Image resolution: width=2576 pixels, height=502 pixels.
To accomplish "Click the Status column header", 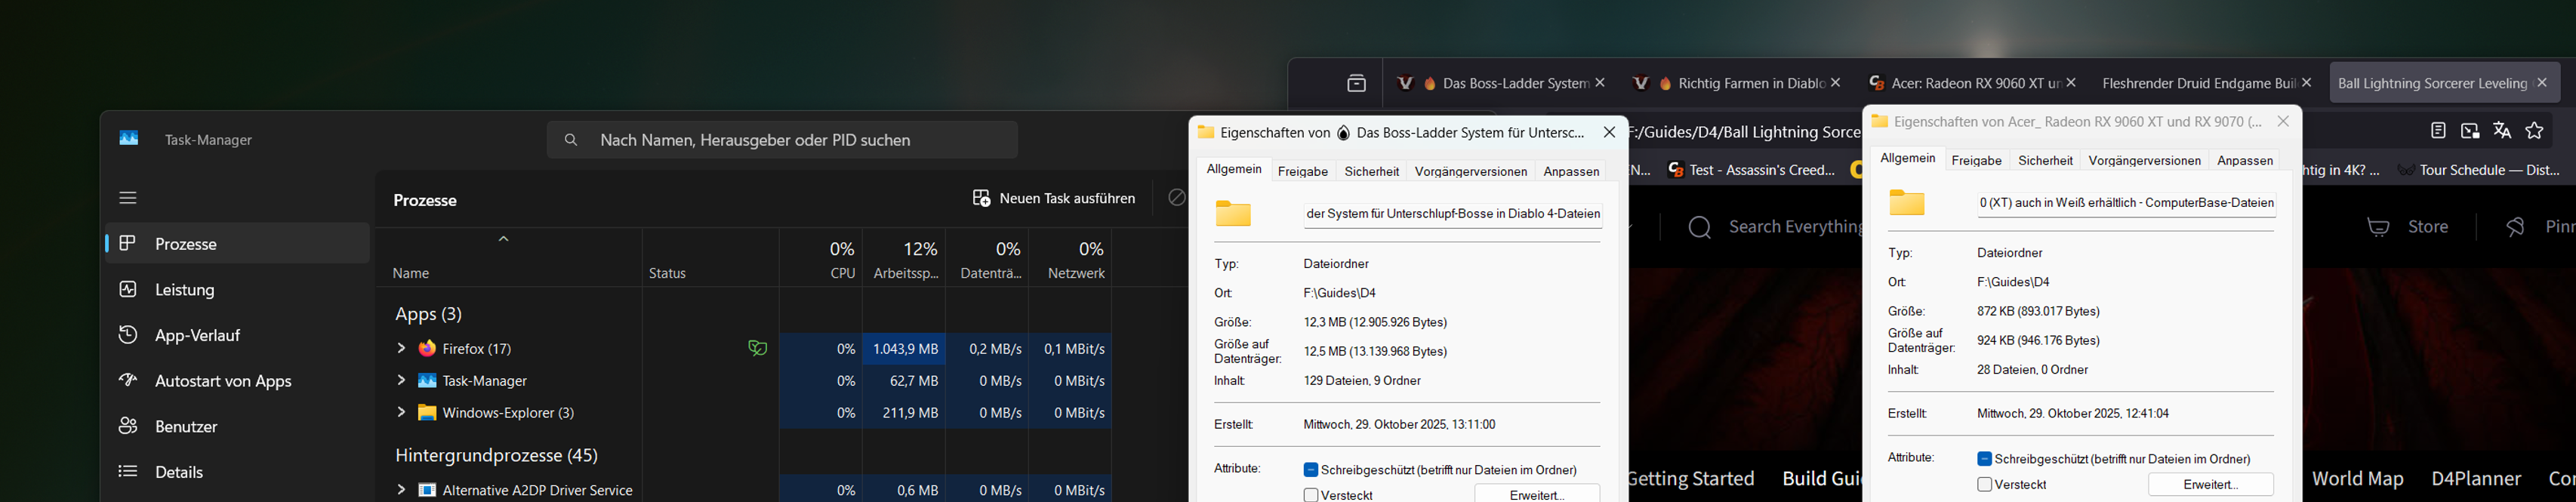I will [x=710, y=259].
